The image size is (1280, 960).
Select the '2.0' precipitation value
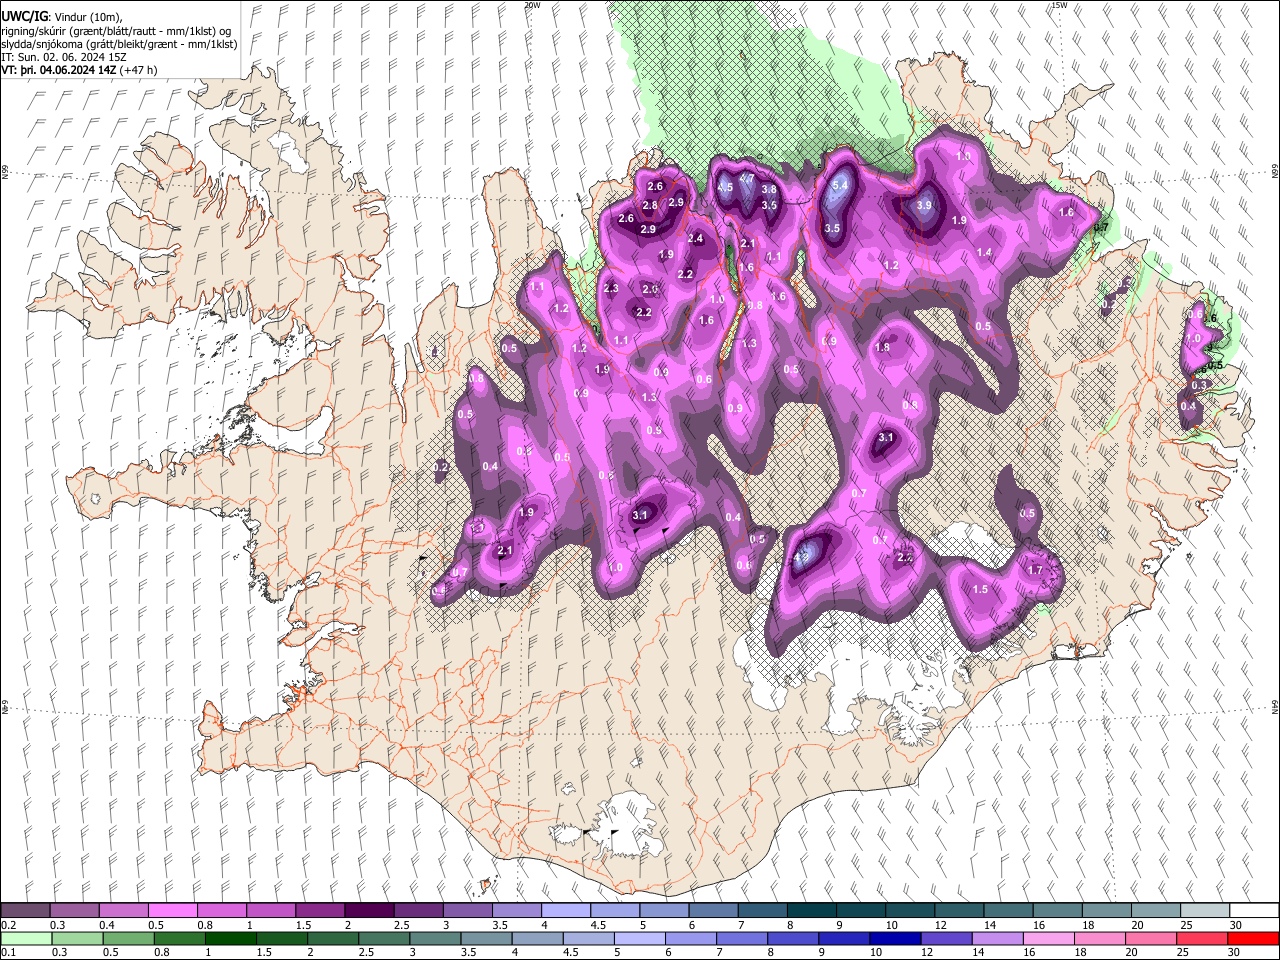[x=650, y=289]
